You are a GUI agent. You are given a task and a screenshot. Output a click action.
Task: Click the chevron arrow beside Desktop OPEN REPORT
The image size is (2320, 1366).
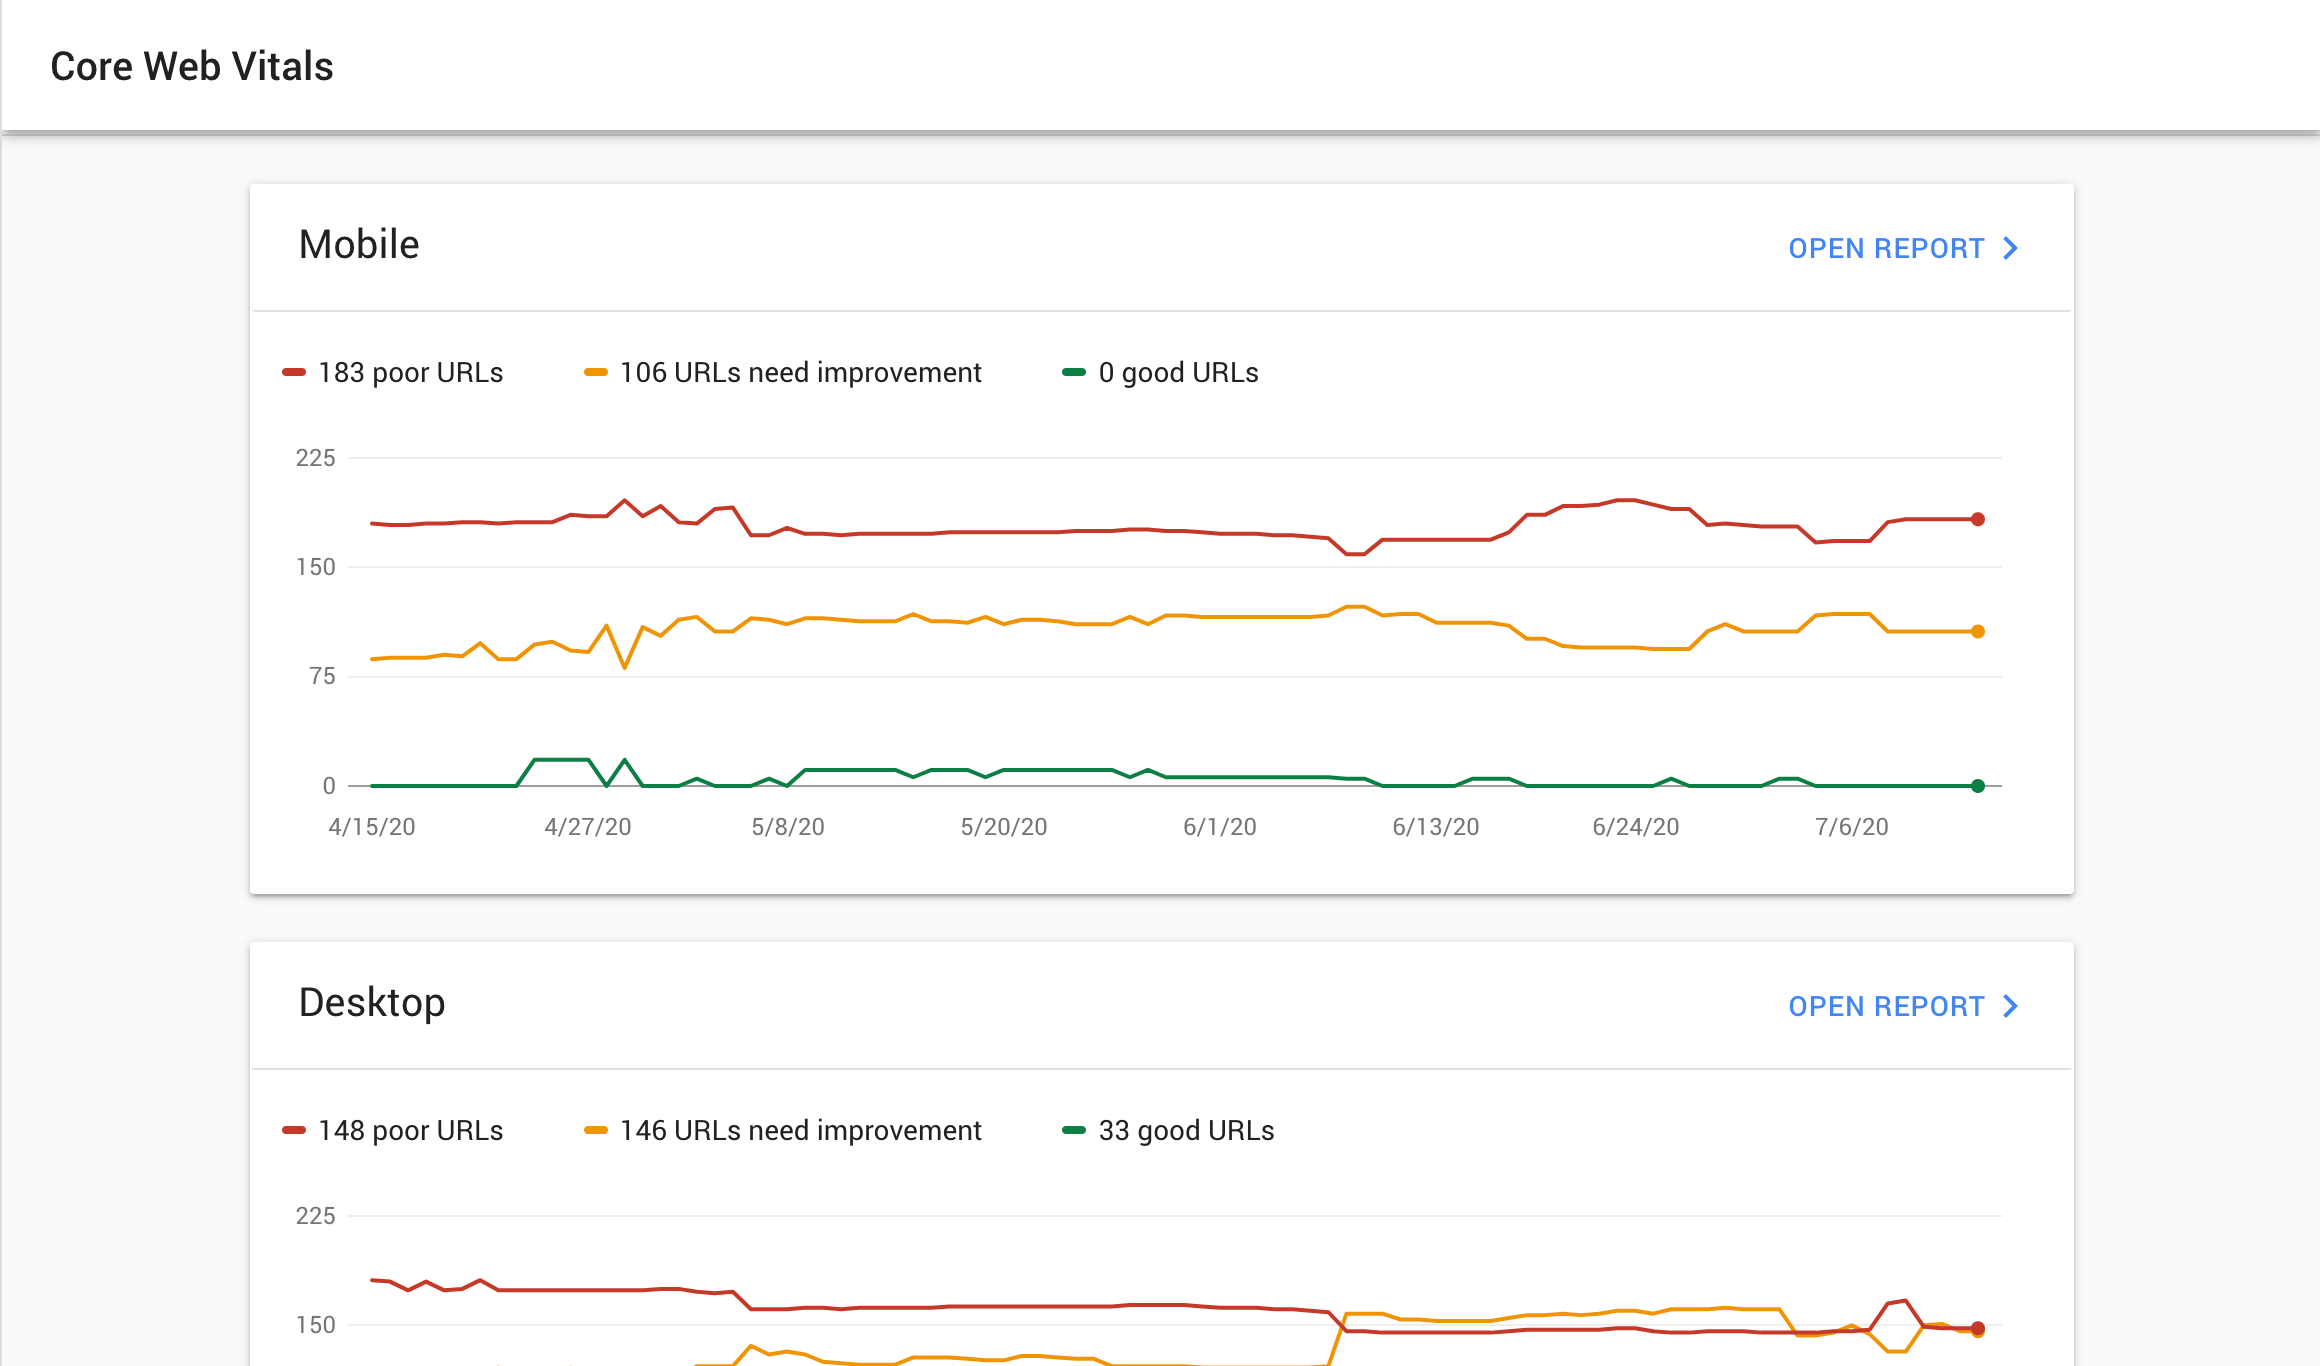[2010, 1006]
